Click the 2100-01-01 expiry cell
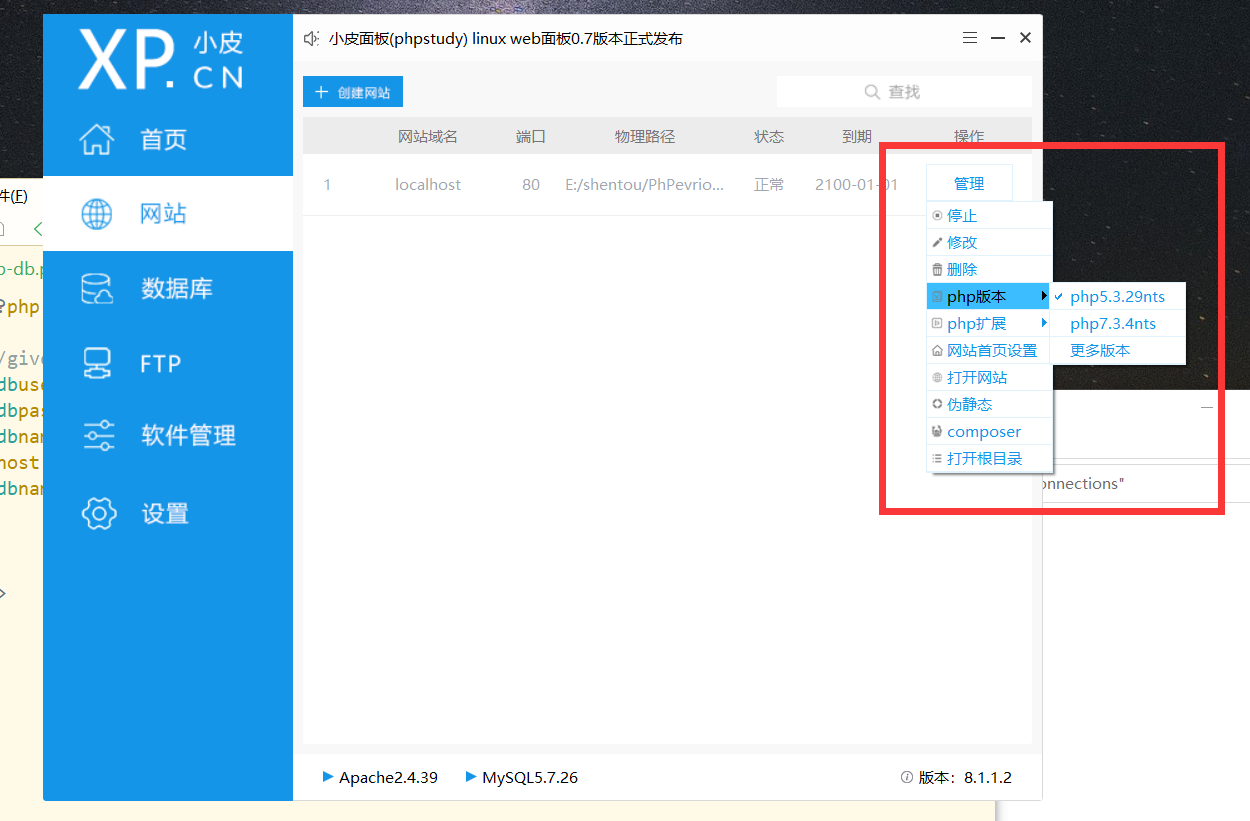 pos(856,185)
